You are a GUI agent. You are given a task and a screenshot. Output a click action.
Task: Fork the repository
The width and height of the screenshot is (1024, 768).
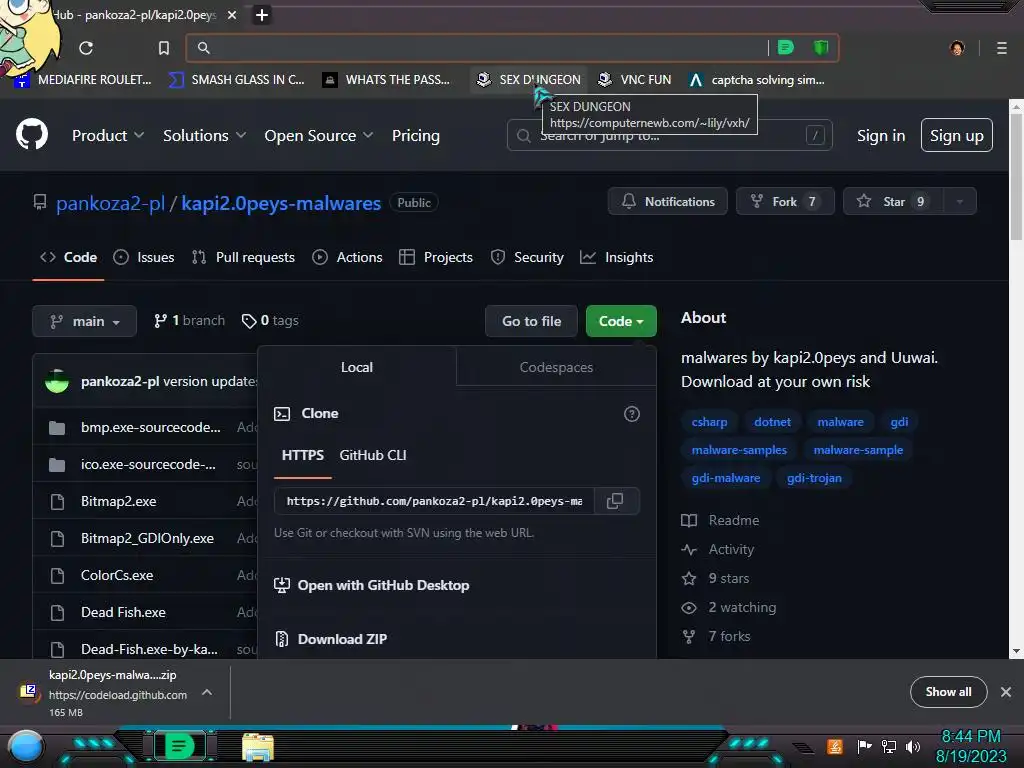(x=785, y=201)
